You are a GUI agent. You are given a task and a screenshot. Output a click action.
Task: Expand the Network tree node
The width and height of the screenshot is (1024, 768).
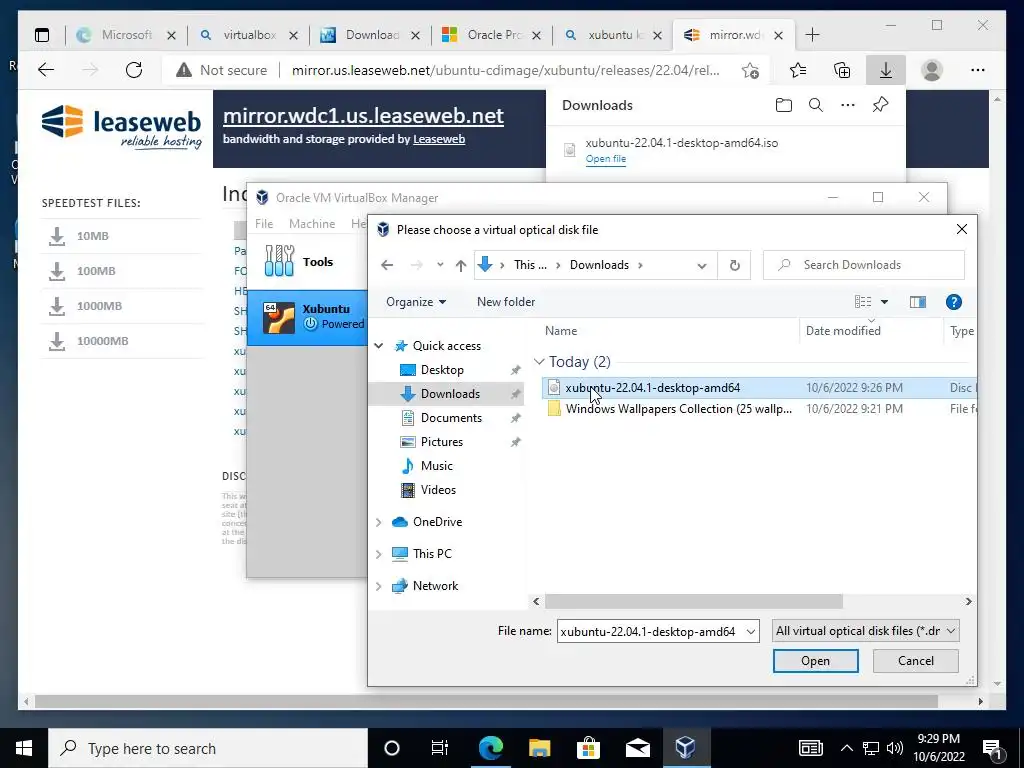click(x=379, y=586)
